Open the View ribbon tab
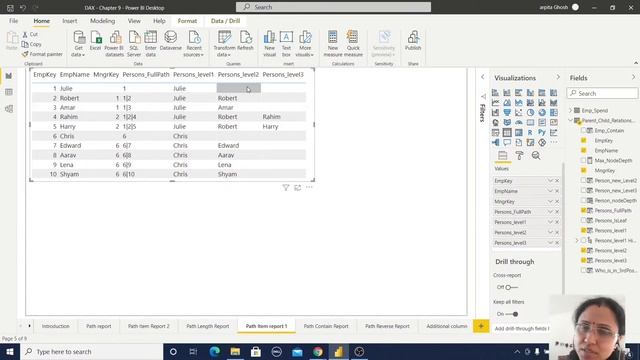Screen dimensions: 640x360 tap(134, 21)
